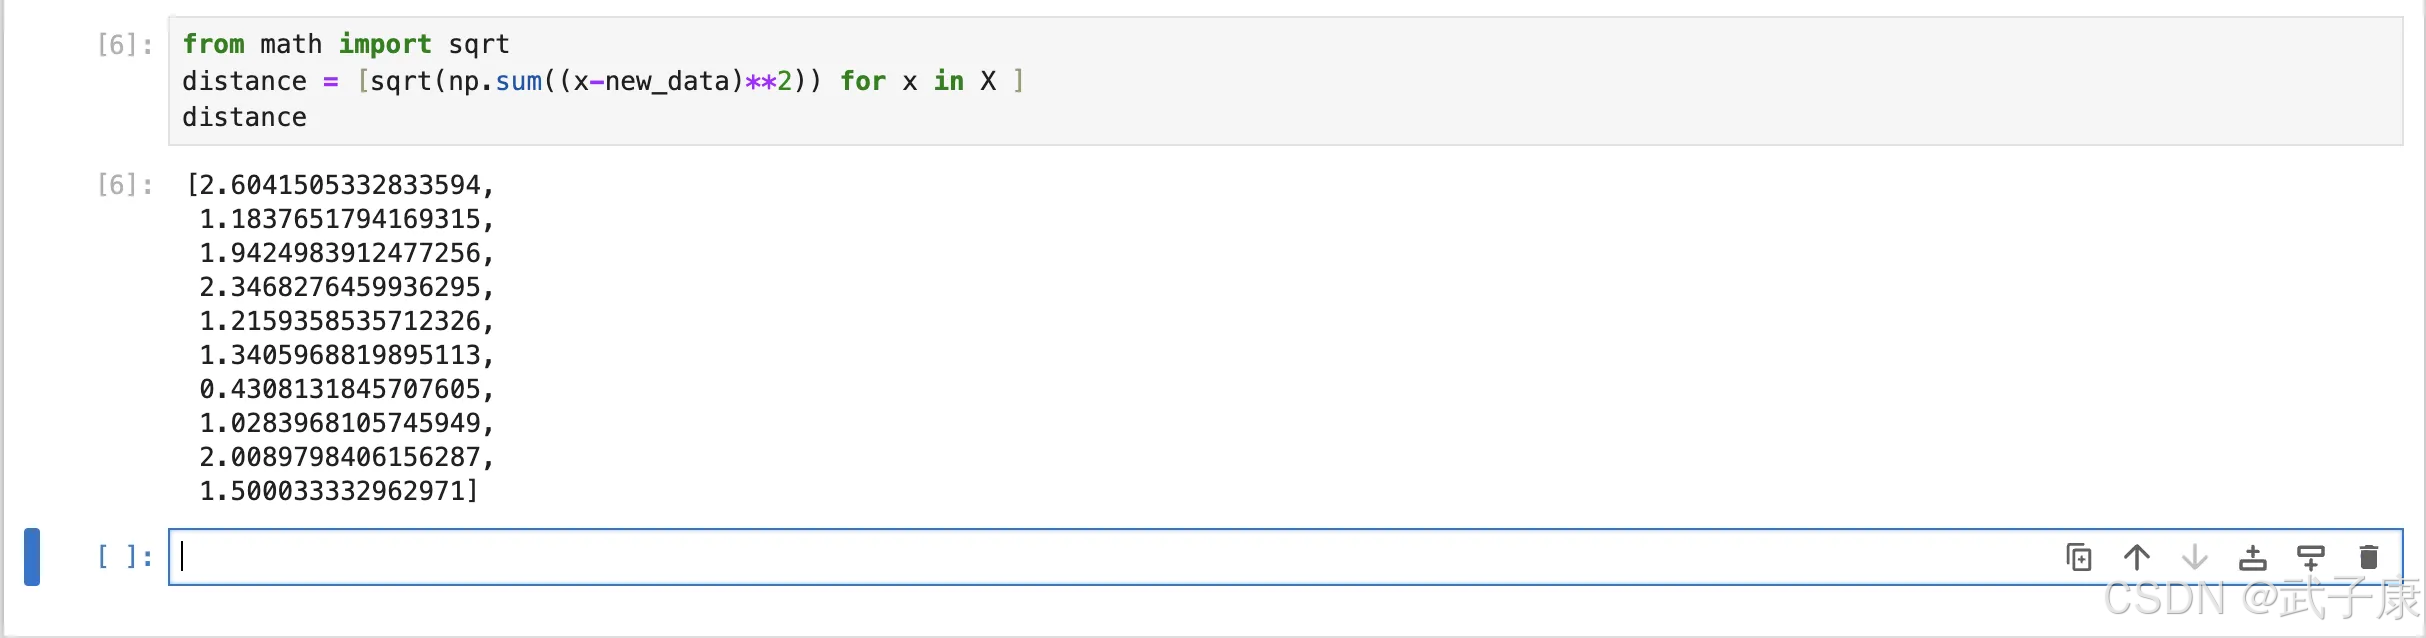Insert a cell above the current one

click(2253, 557)
